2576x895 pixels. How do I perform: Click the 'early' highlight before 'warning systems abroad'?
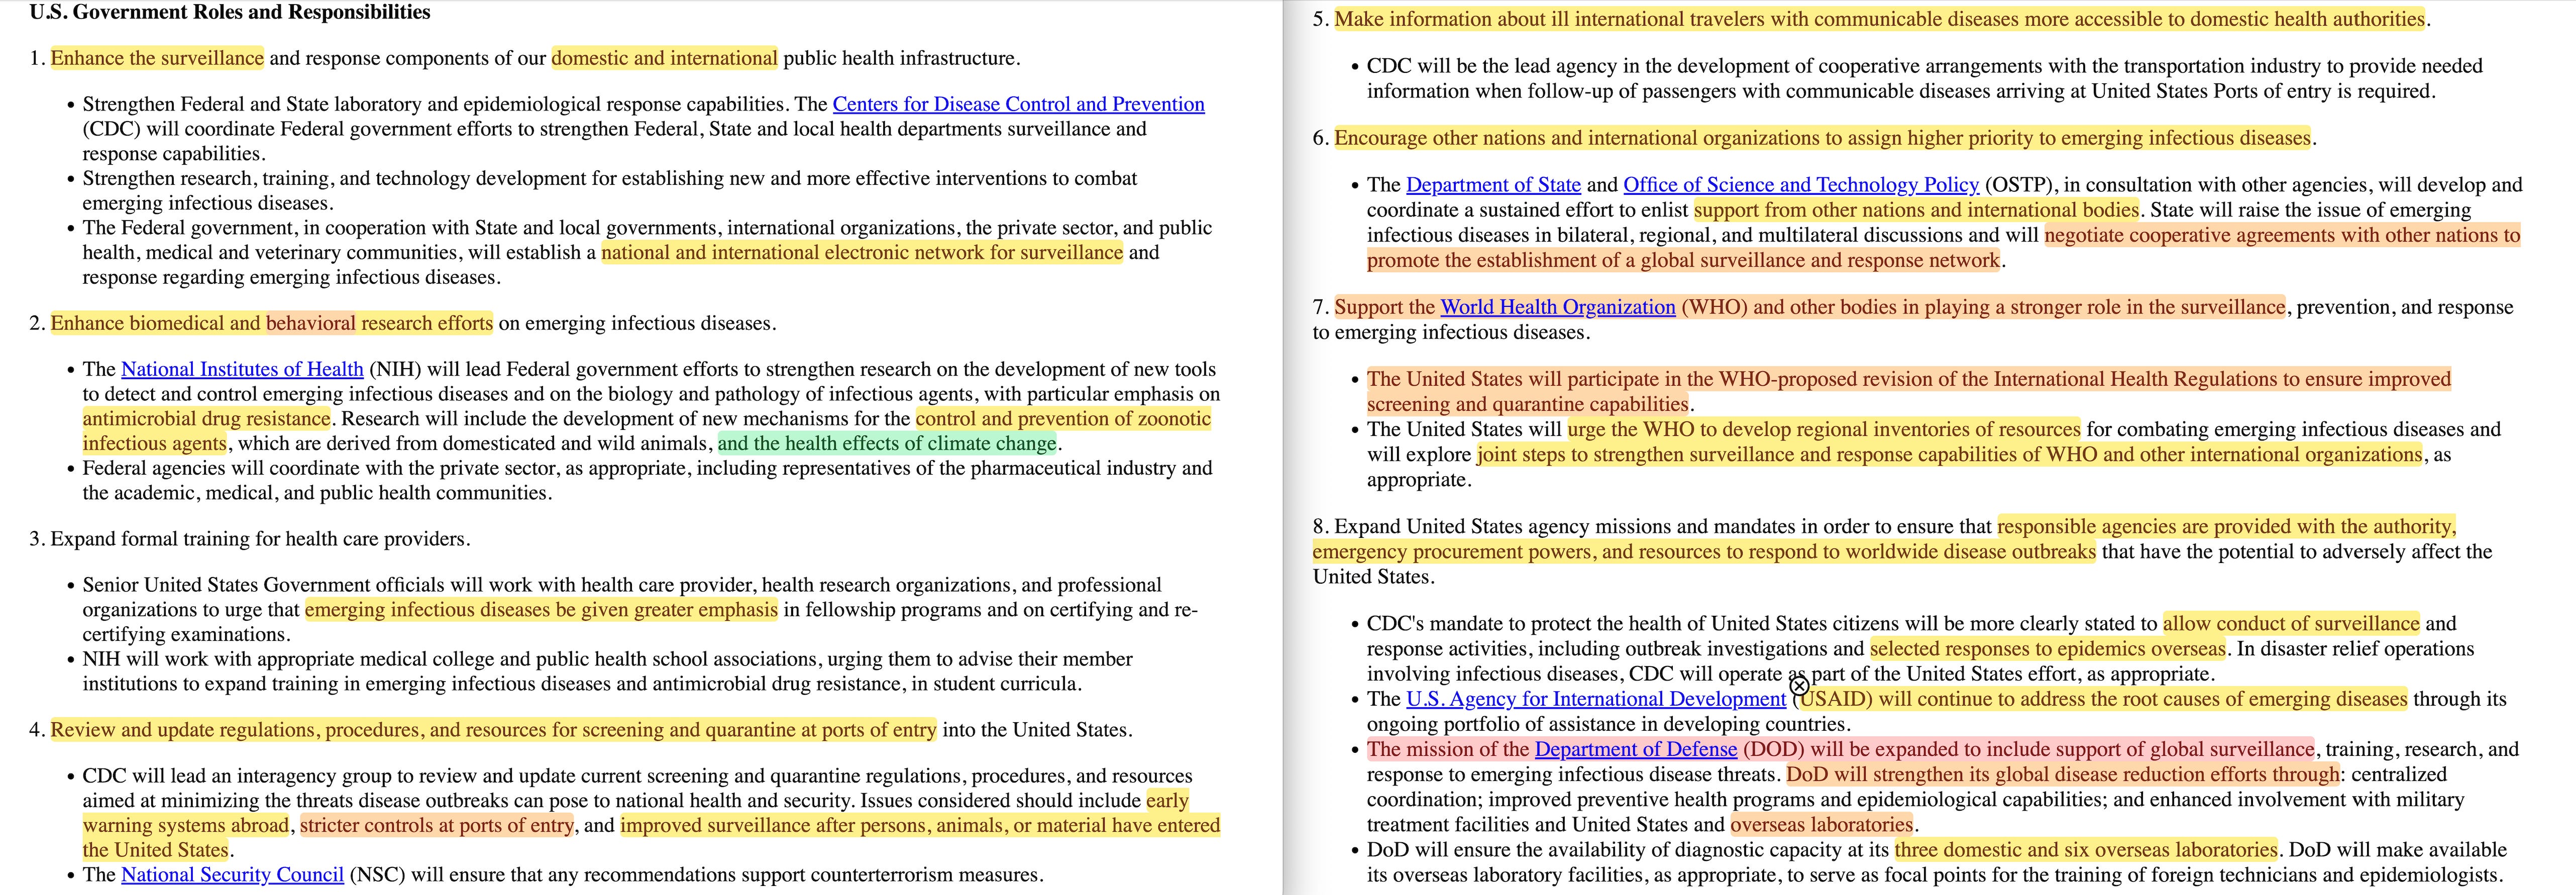(1168, 801)
